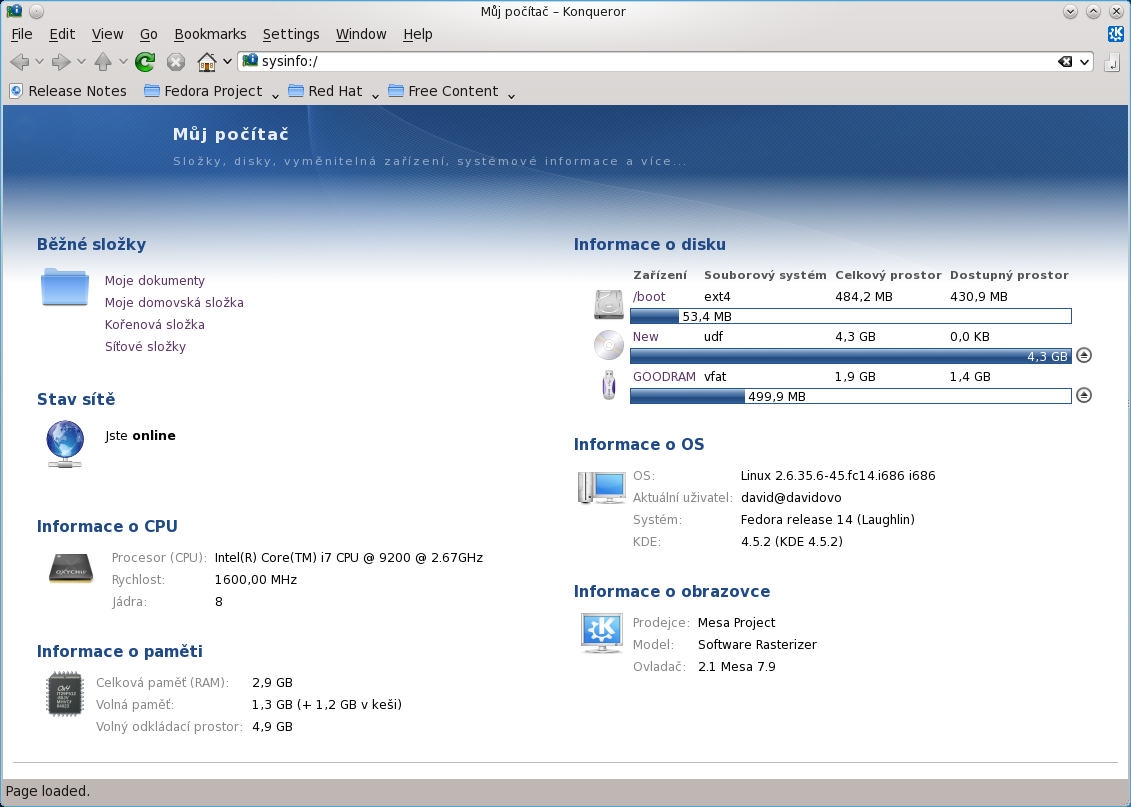Click the 1600,00 MHz speed value
The height and width of the screenshot is (807, 1131).
point(256,580)
